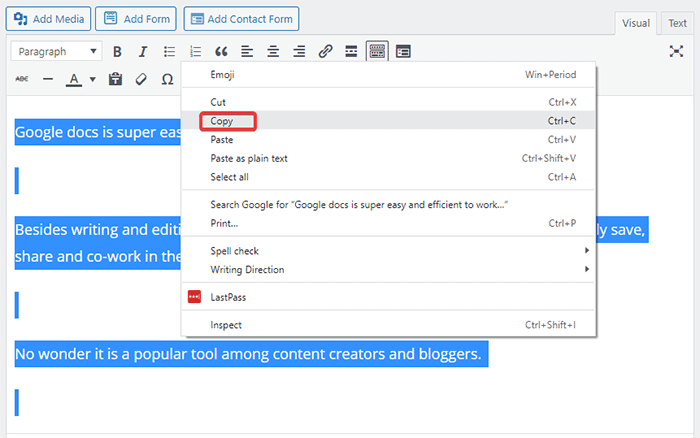Expand the text color picker arrow

click(x=92, y=79)
